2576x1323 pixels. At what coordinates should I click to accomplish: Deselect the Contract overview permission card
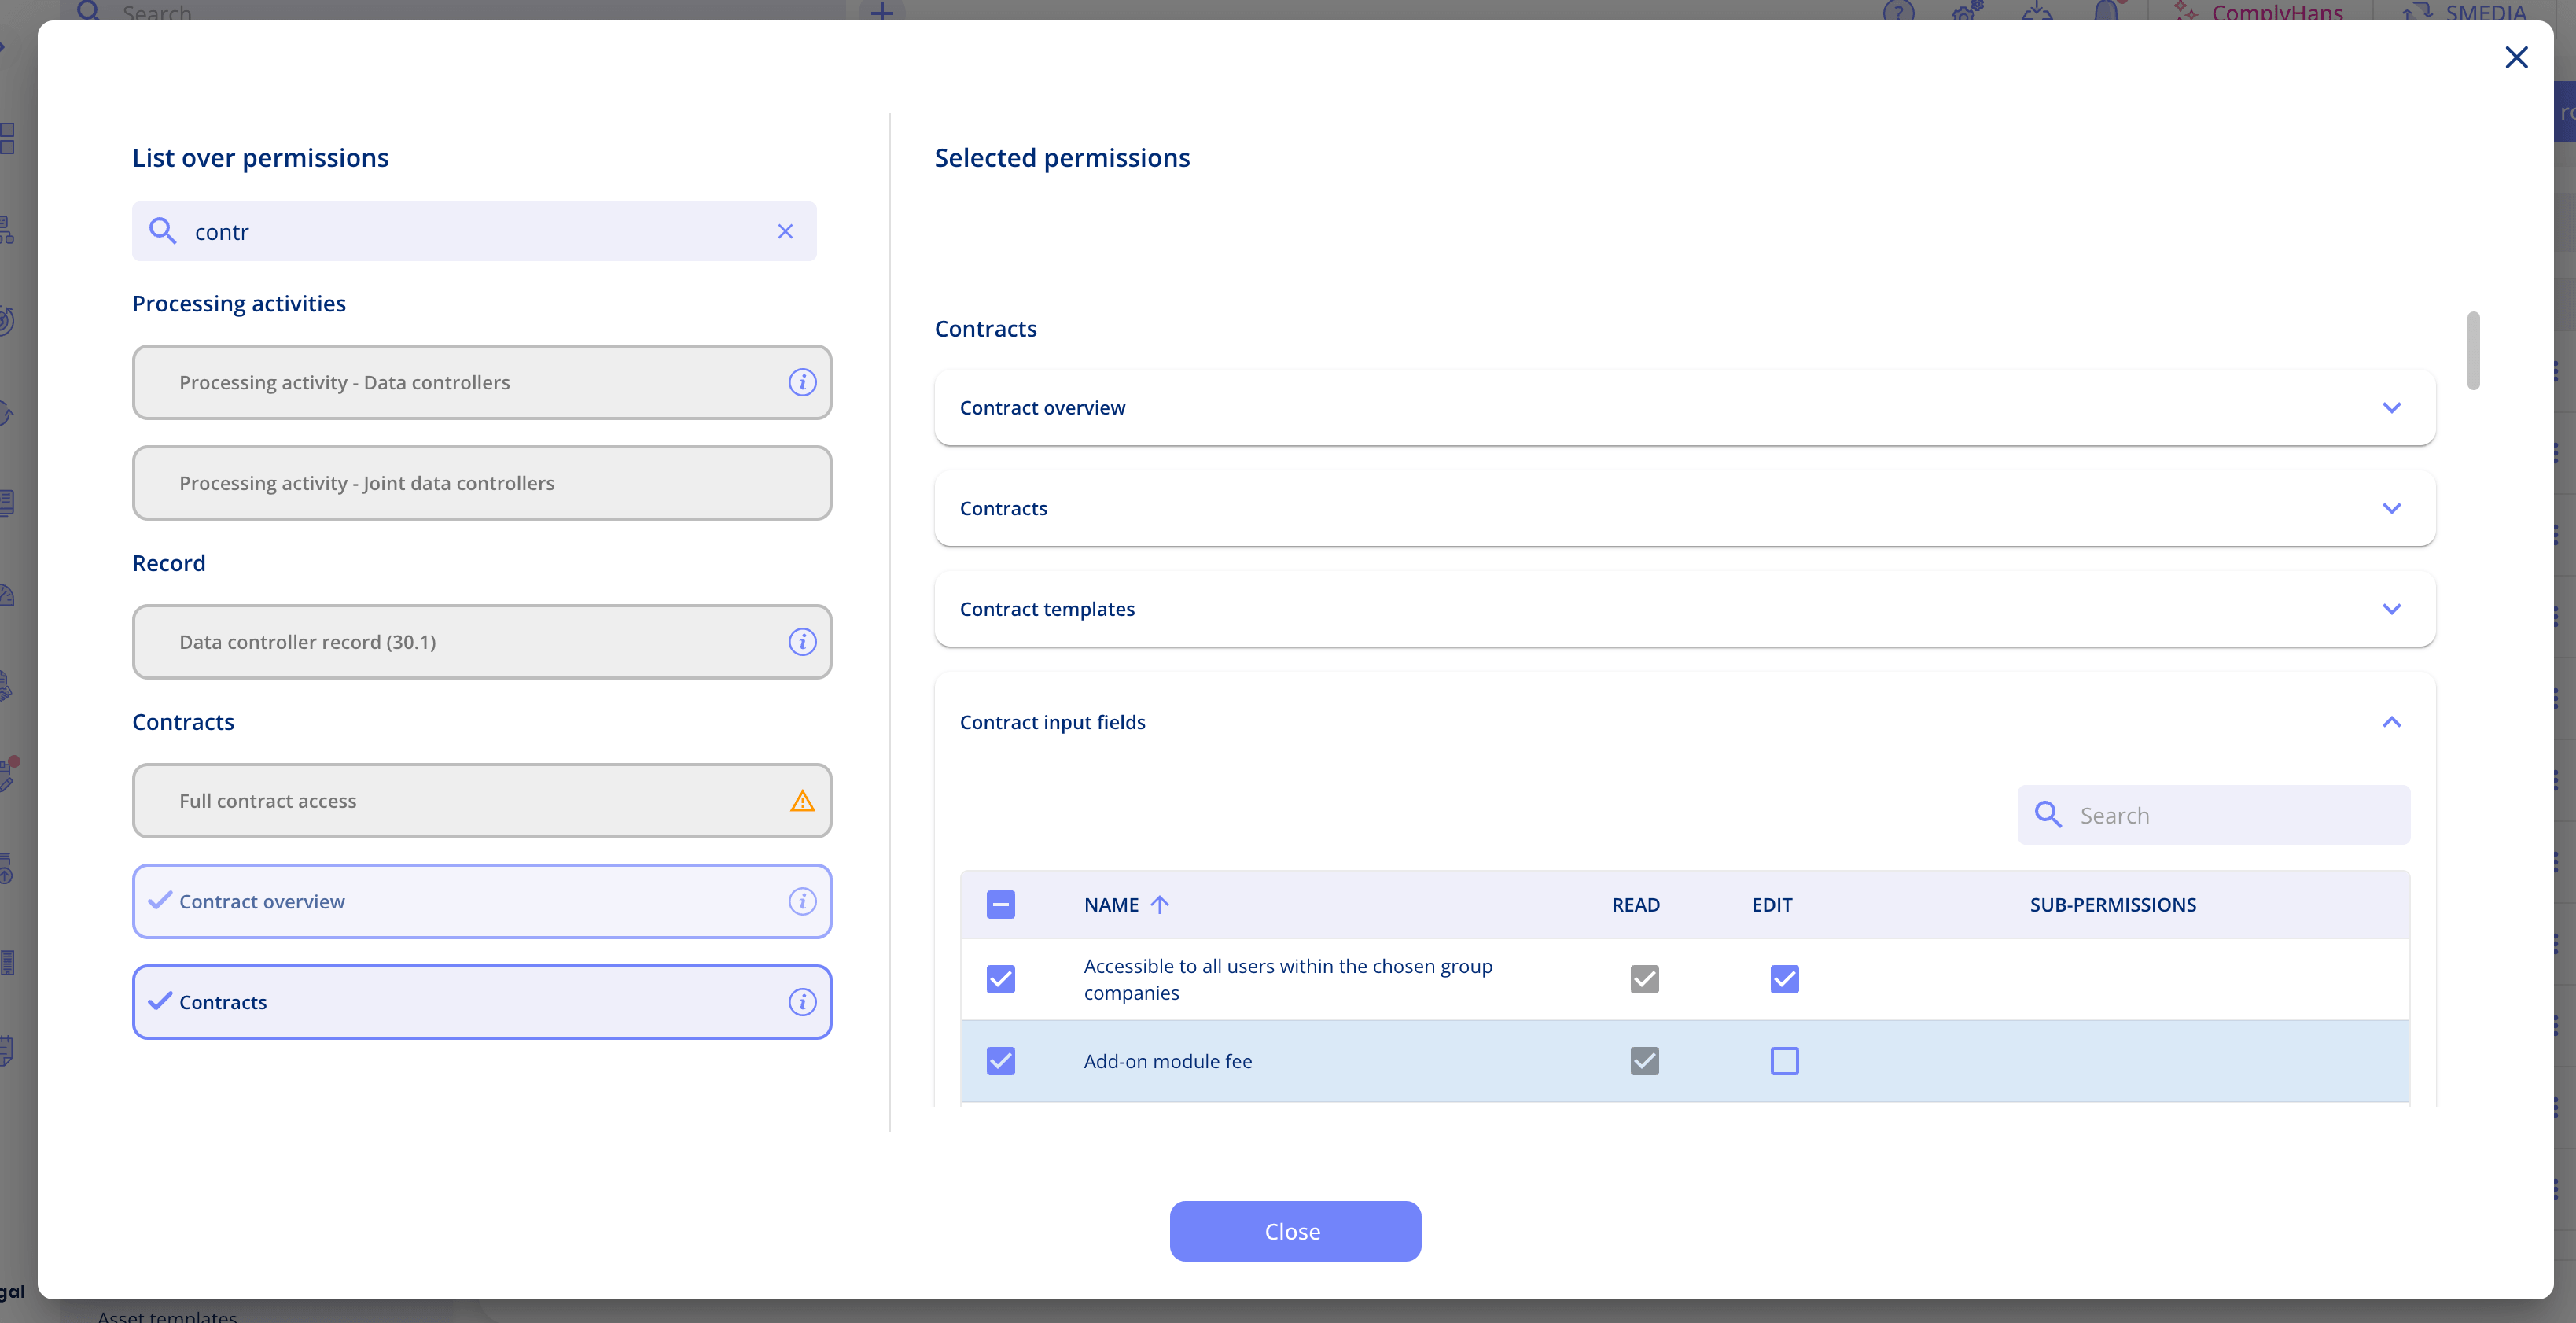481,901
